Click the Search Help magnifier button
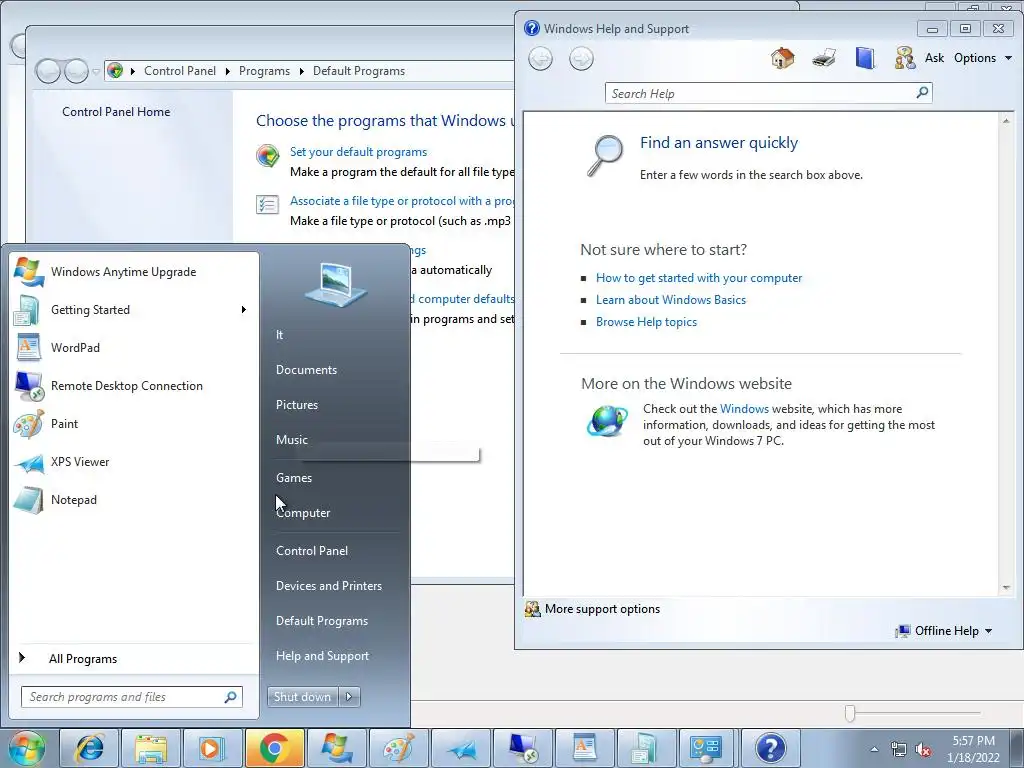1024x768 pixels. pyautogui.click(x=922, y=93)
